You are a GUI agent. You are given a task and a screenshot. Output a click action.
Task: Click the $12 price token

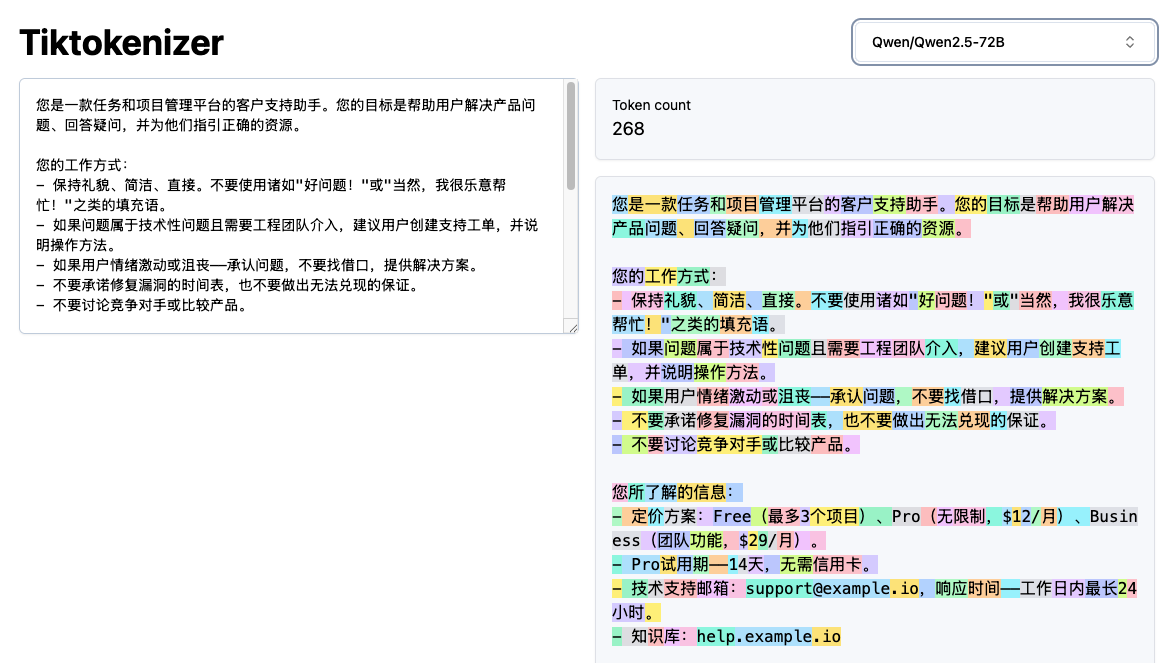point(1016,517)
